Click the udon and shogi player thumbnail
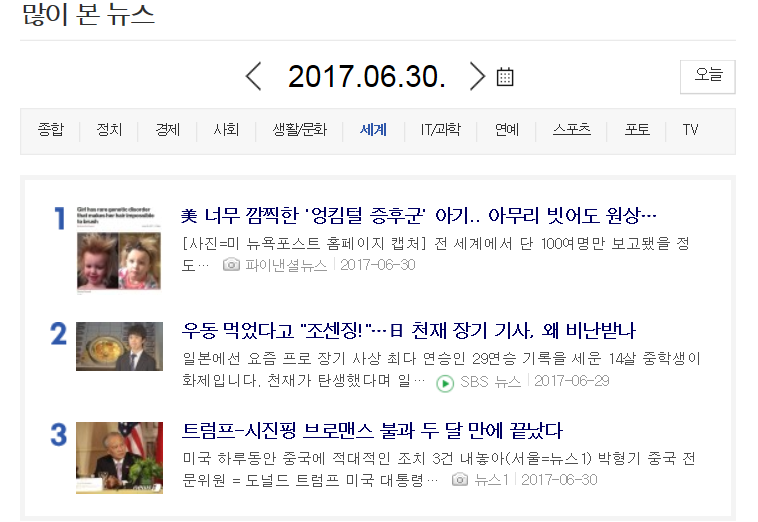This screenshot has height=522, width=758. pos(119,347)
